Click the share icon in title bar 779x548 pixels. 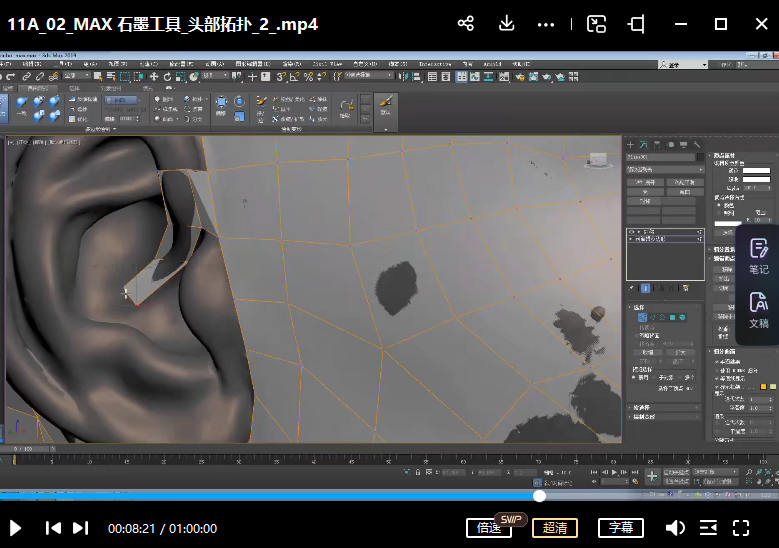[465, 24]
